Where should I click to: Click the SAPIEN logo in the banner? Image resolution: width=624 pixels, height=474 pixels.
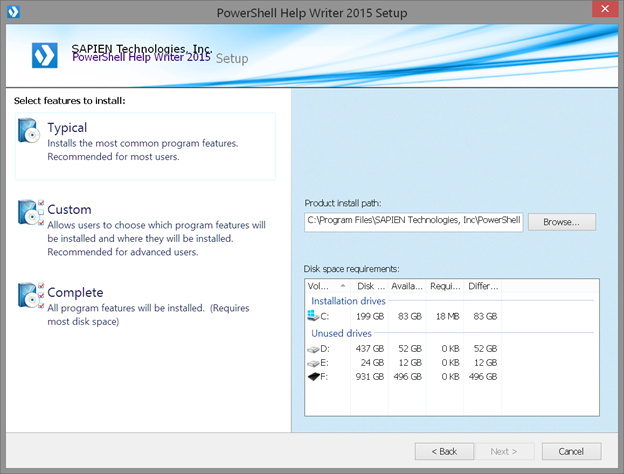pos(45,55)
